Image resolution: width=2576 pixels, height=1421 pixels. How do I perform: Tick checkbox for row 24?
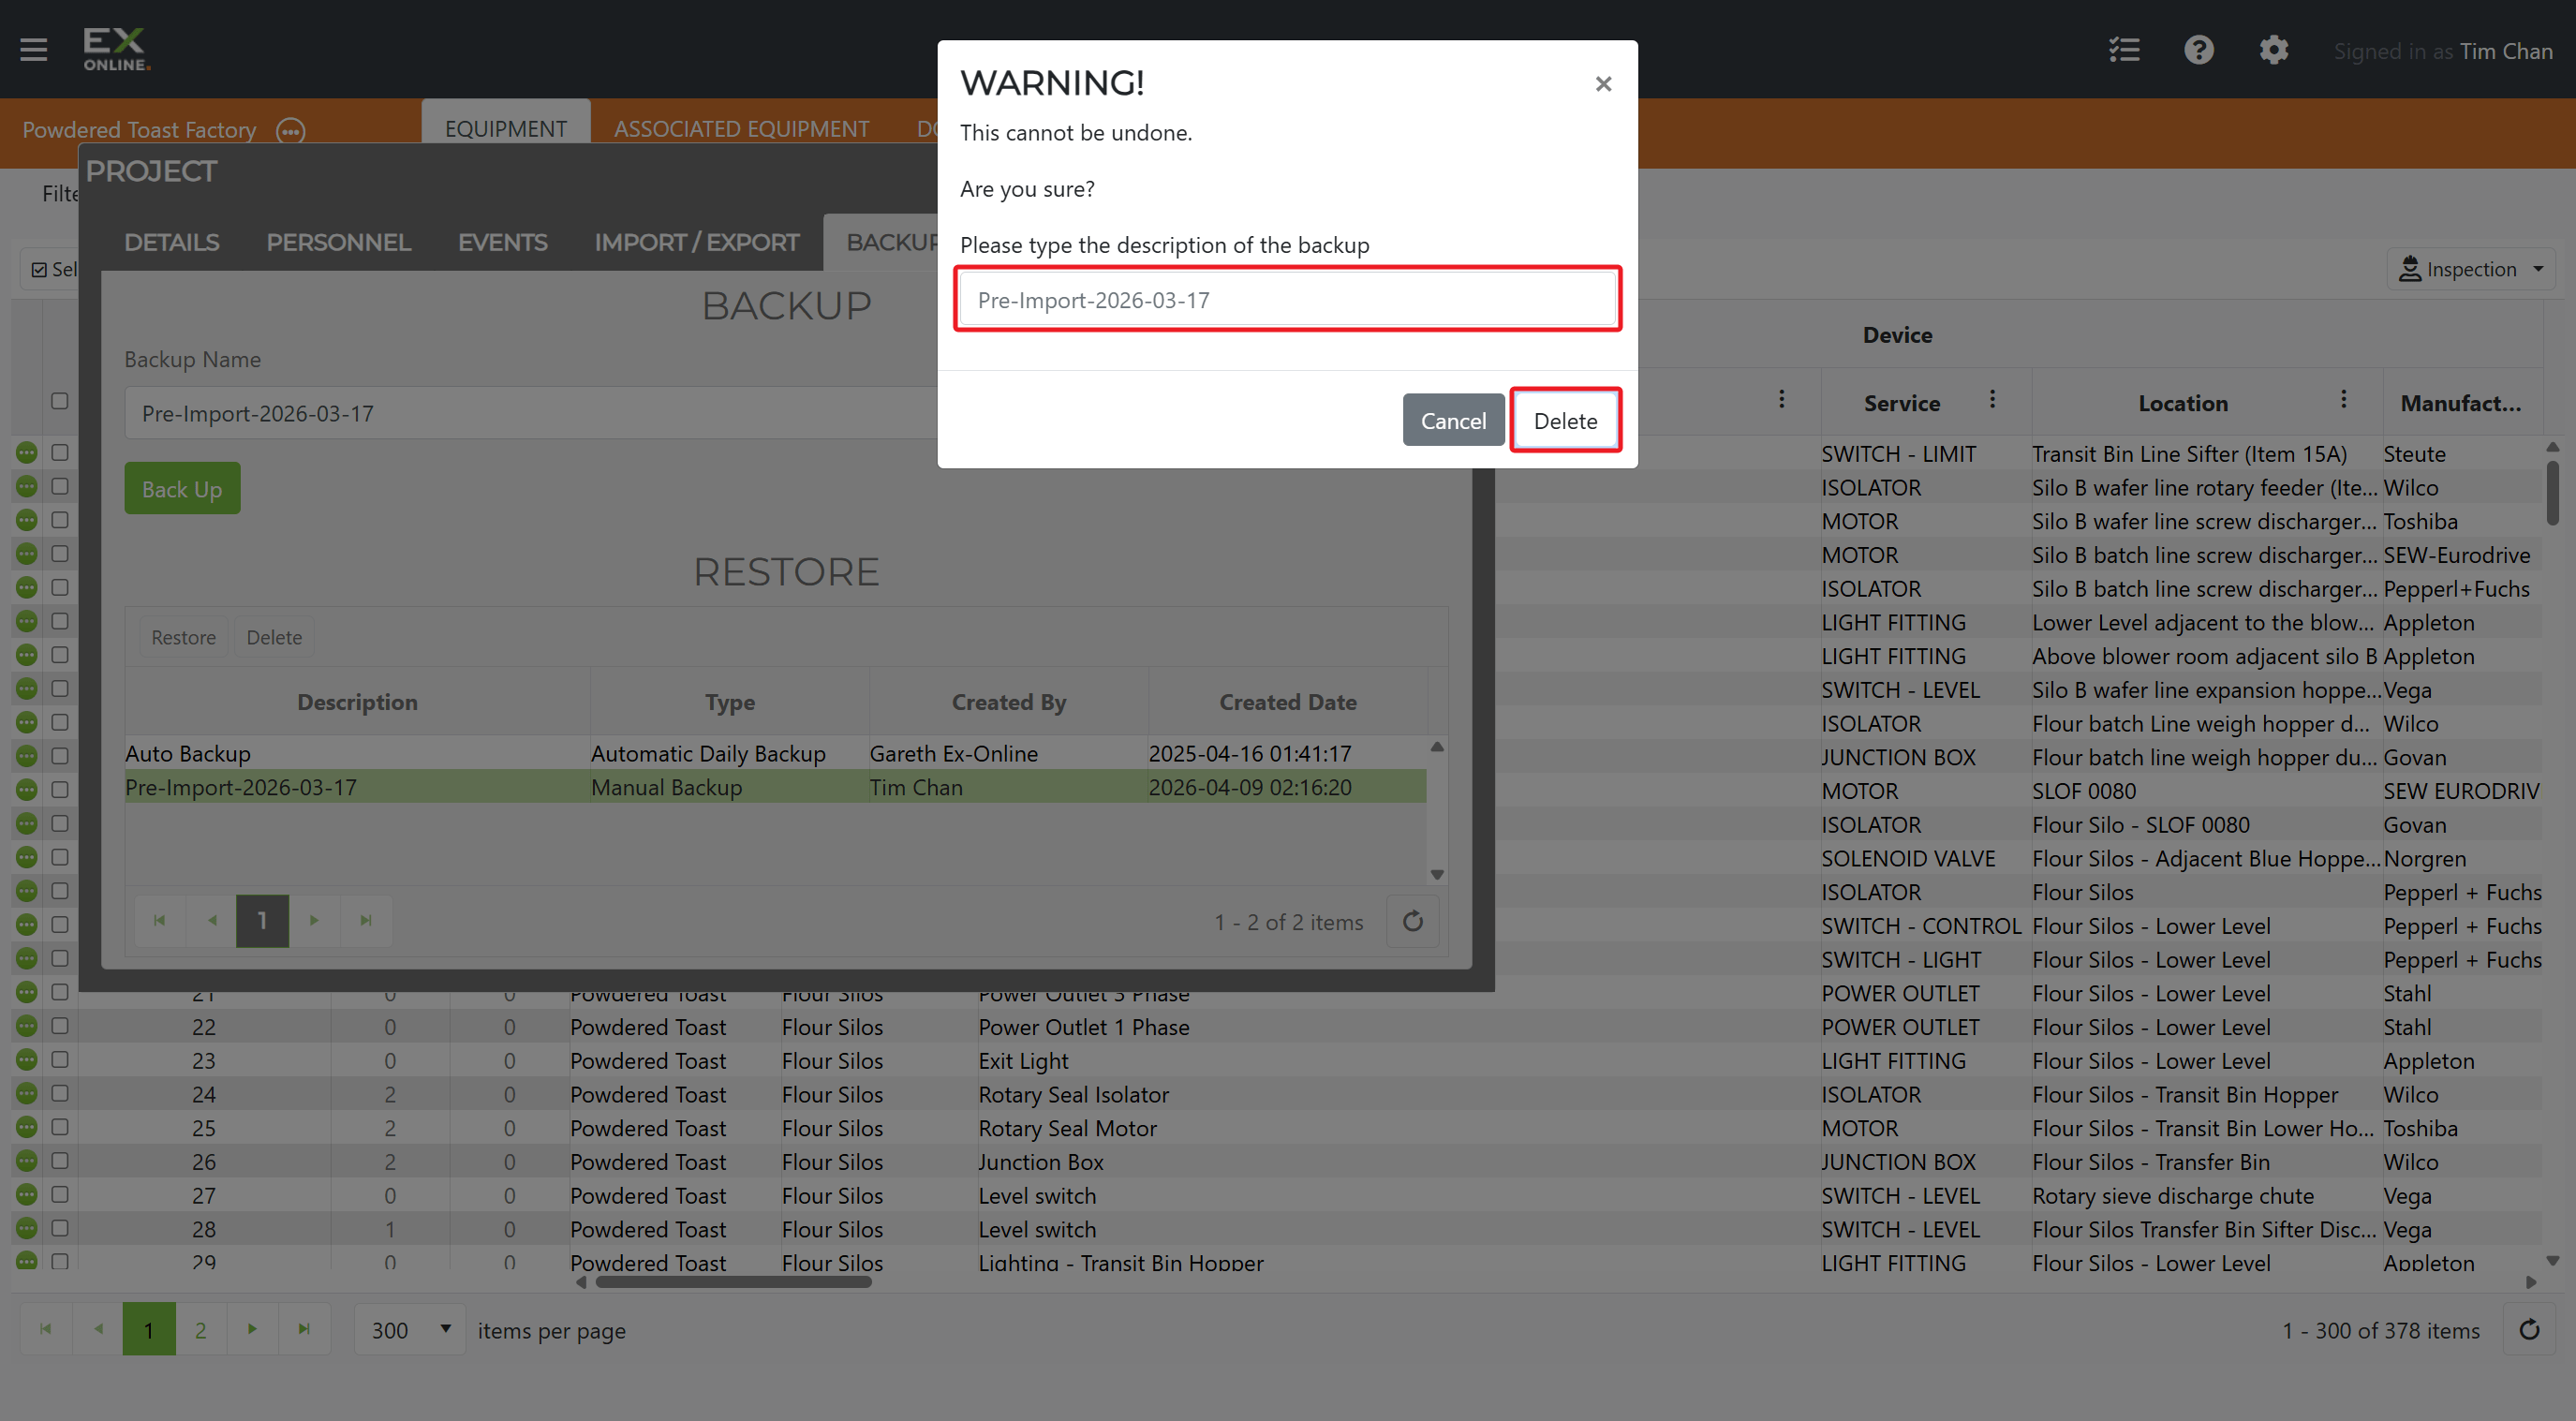point(60,1093)
